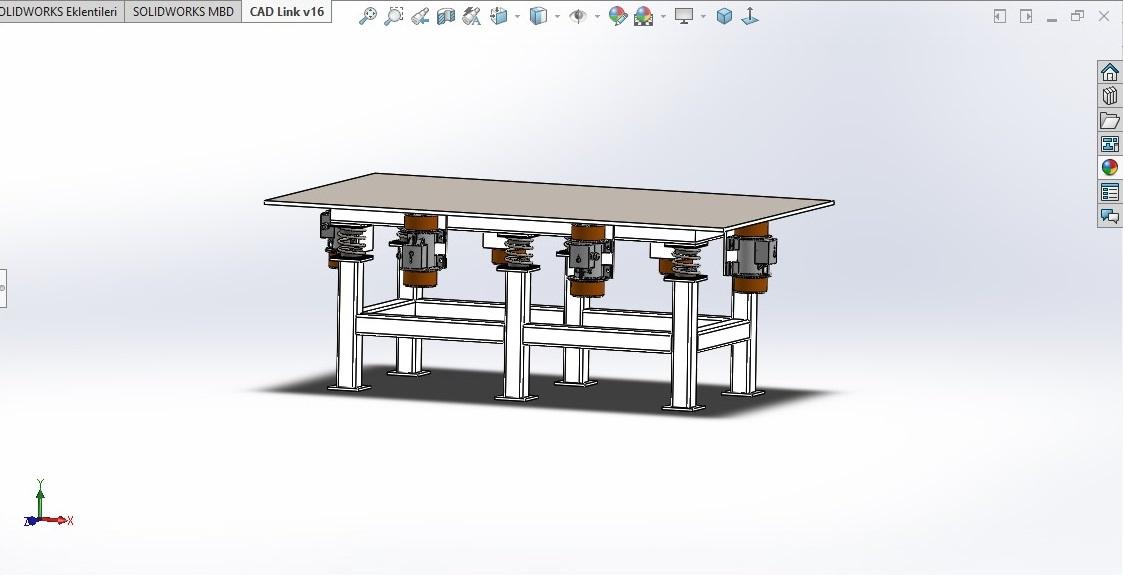Open File Explorer folder icon in task pane

click(x=1109, y=120)
